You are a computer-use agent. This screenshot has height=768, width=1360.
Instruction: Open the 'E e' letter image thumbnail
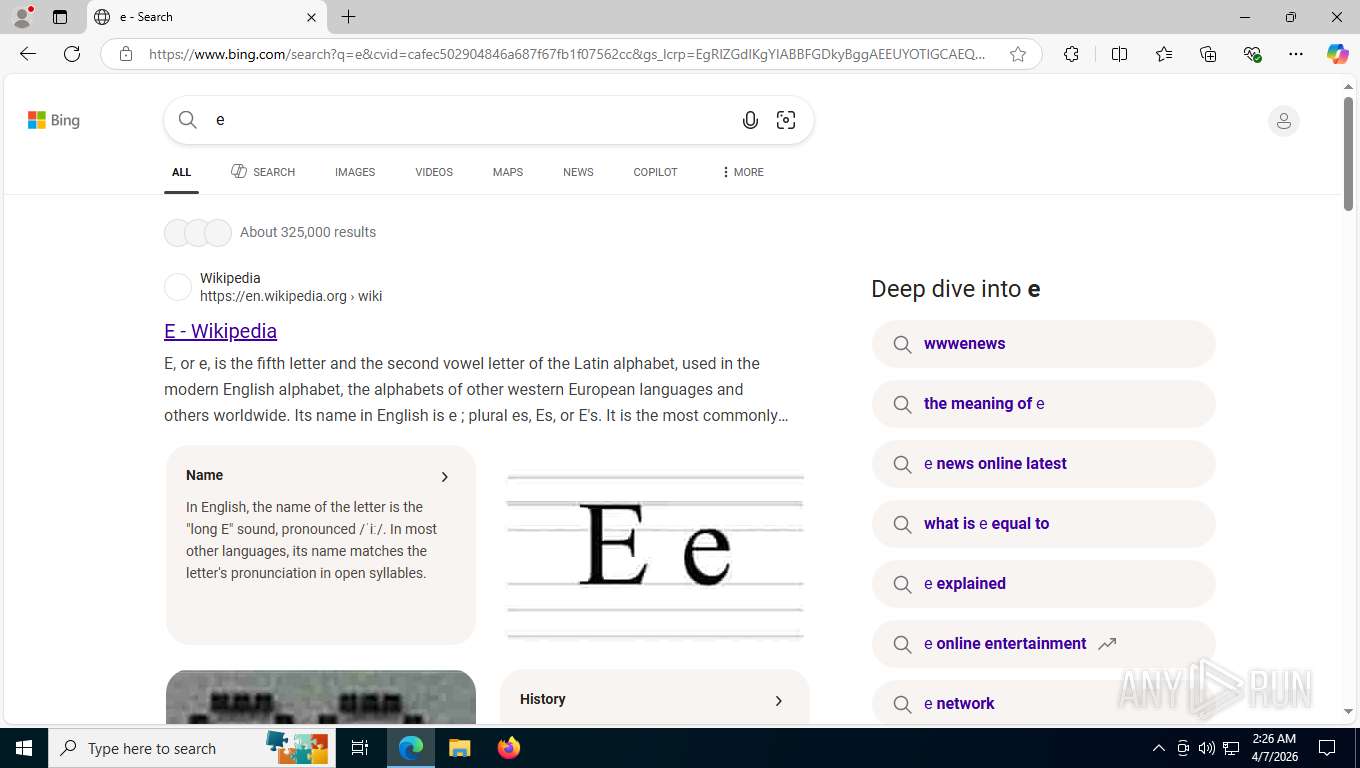click(x=655, y=556)
